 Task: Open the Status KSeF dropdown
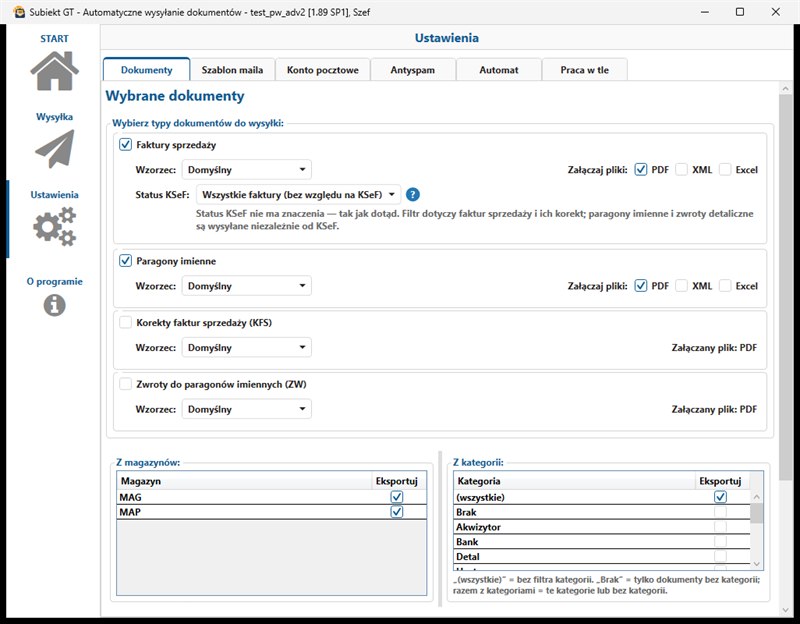(298, 194)
